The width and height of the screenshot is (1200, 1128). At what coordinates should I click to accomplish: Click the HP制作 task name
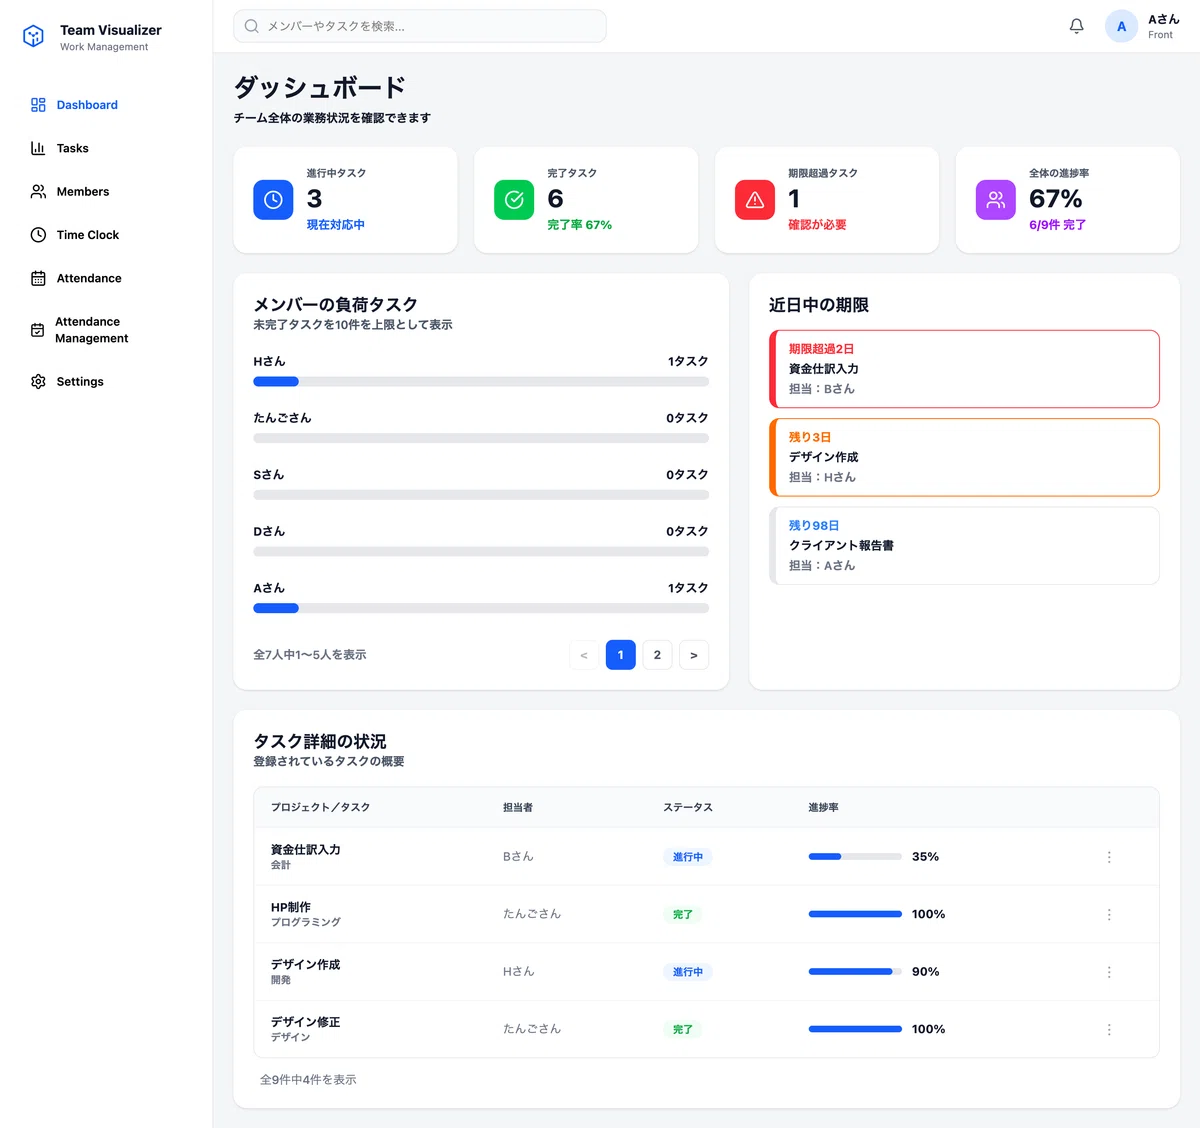click(x=291, y=907)
